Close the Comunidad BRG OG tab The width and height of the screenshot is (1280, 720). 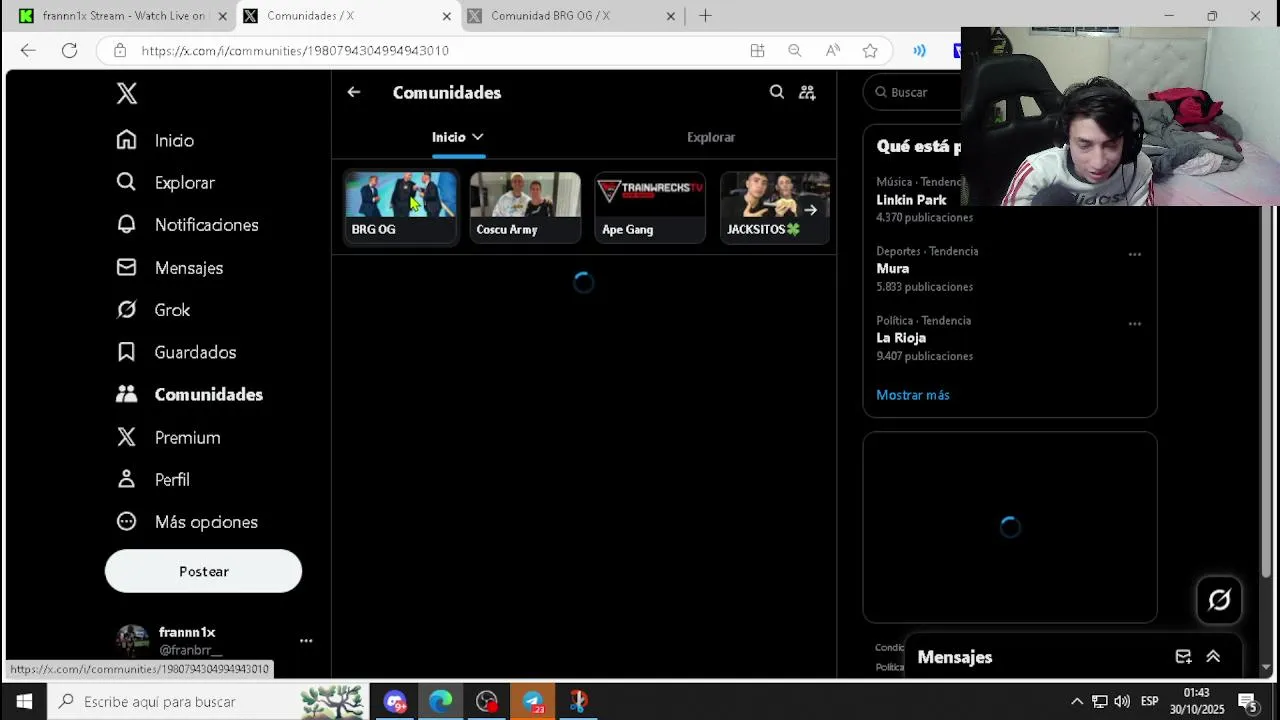click(x=671, y=16)
